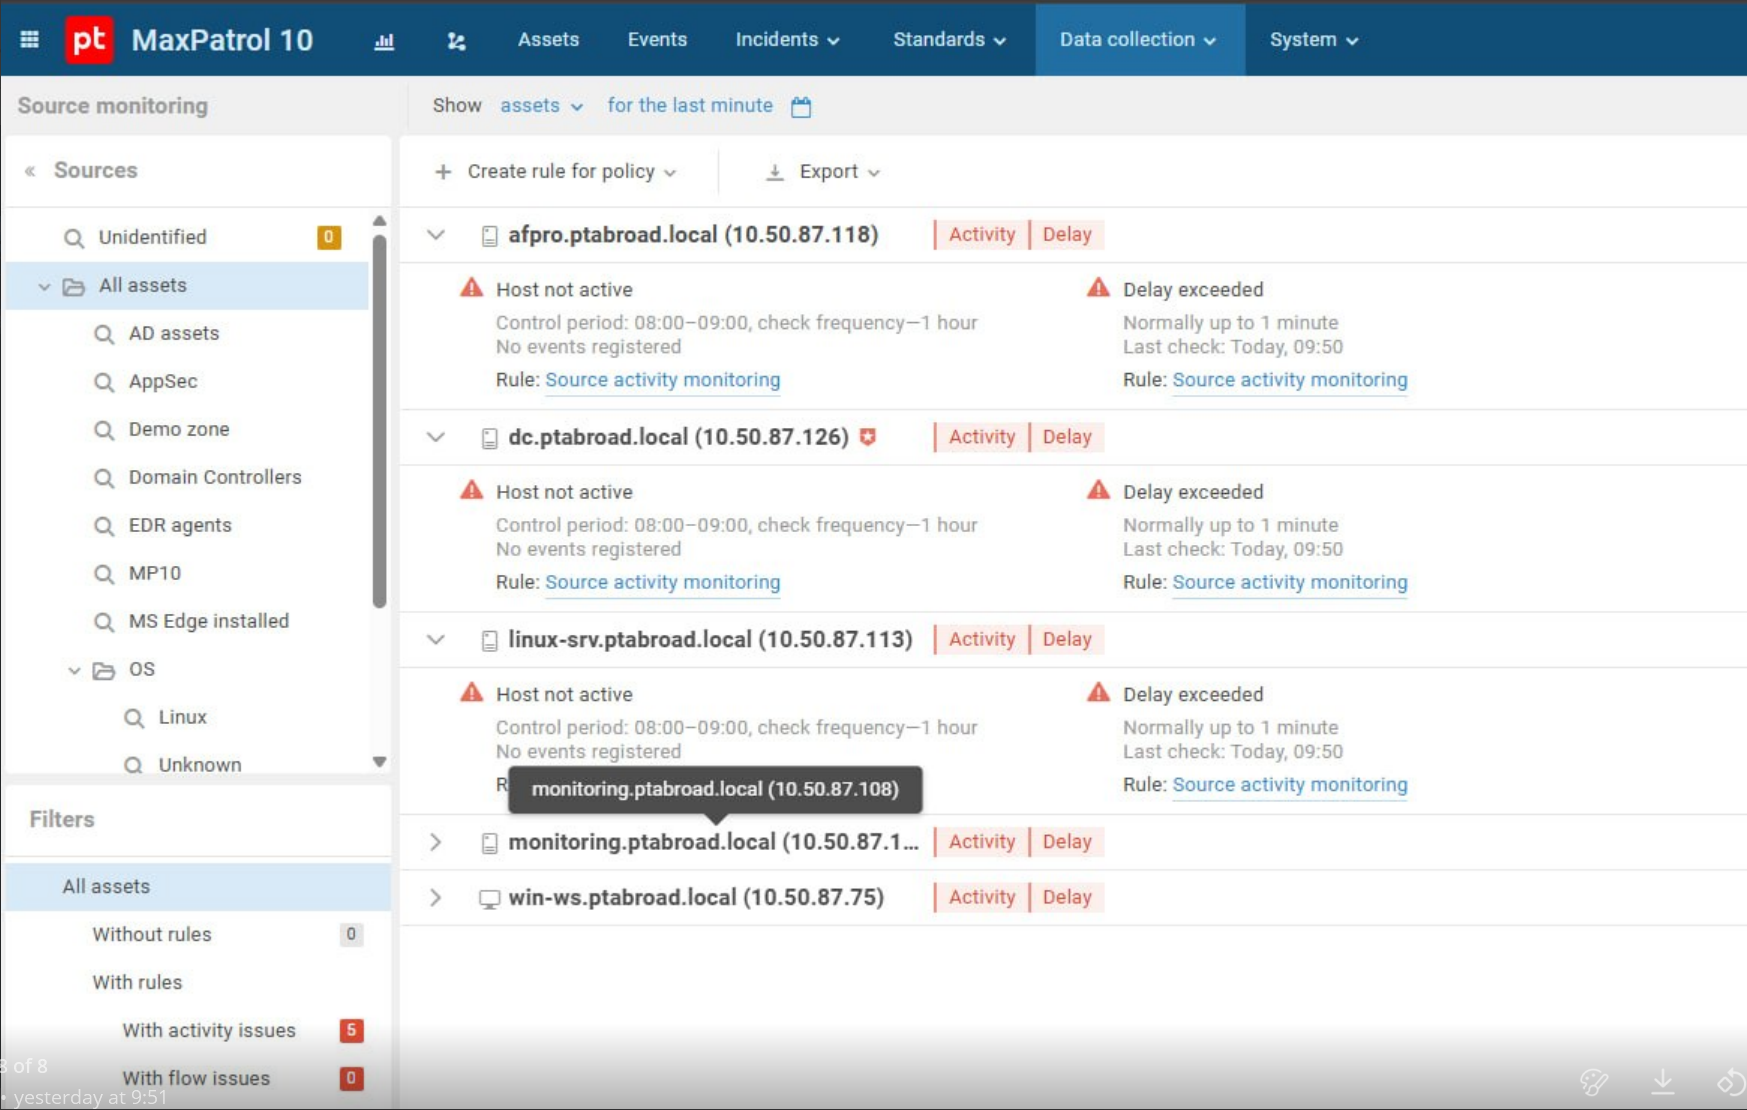
Task: Collapse the linux-srv.ptabroad.local row
Action: pos(436,639)
